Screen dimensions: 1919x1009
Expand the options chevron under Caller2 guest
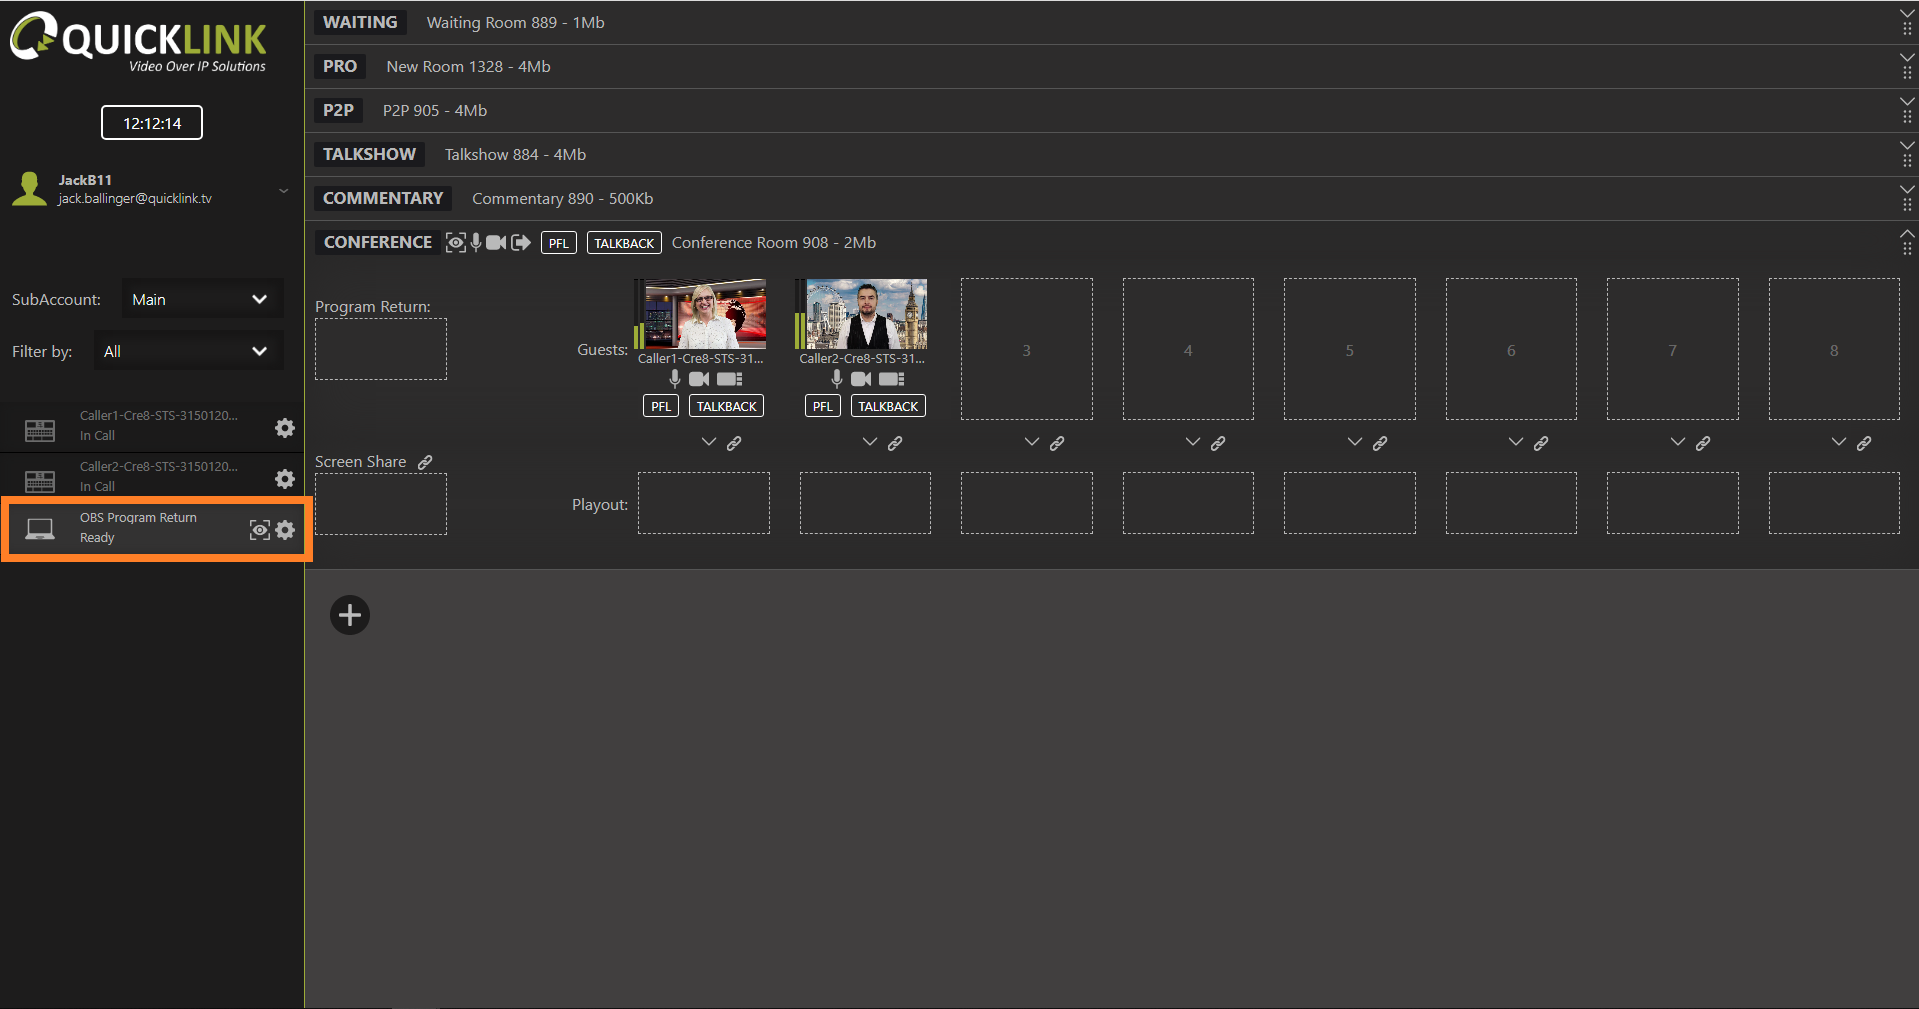870,442
